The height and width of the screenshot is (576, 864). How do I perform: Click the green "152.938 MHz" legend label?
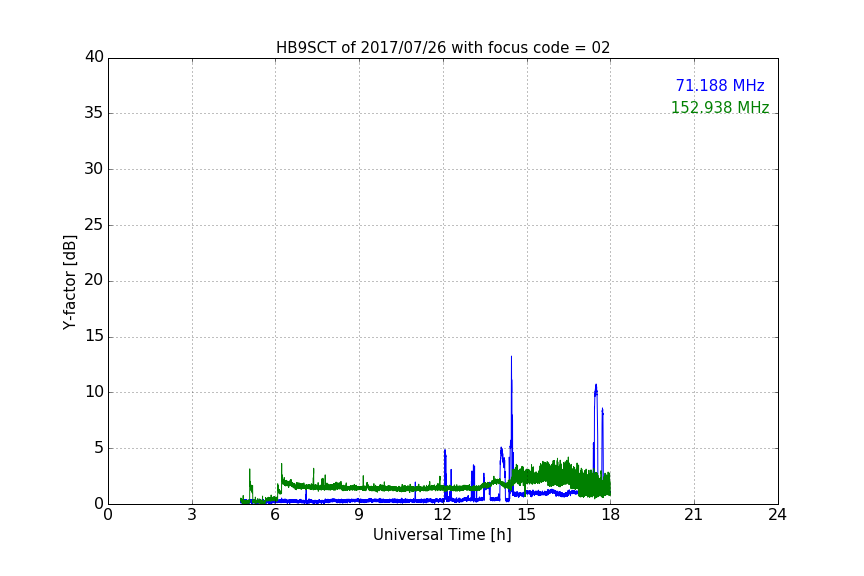click(720, 107)
